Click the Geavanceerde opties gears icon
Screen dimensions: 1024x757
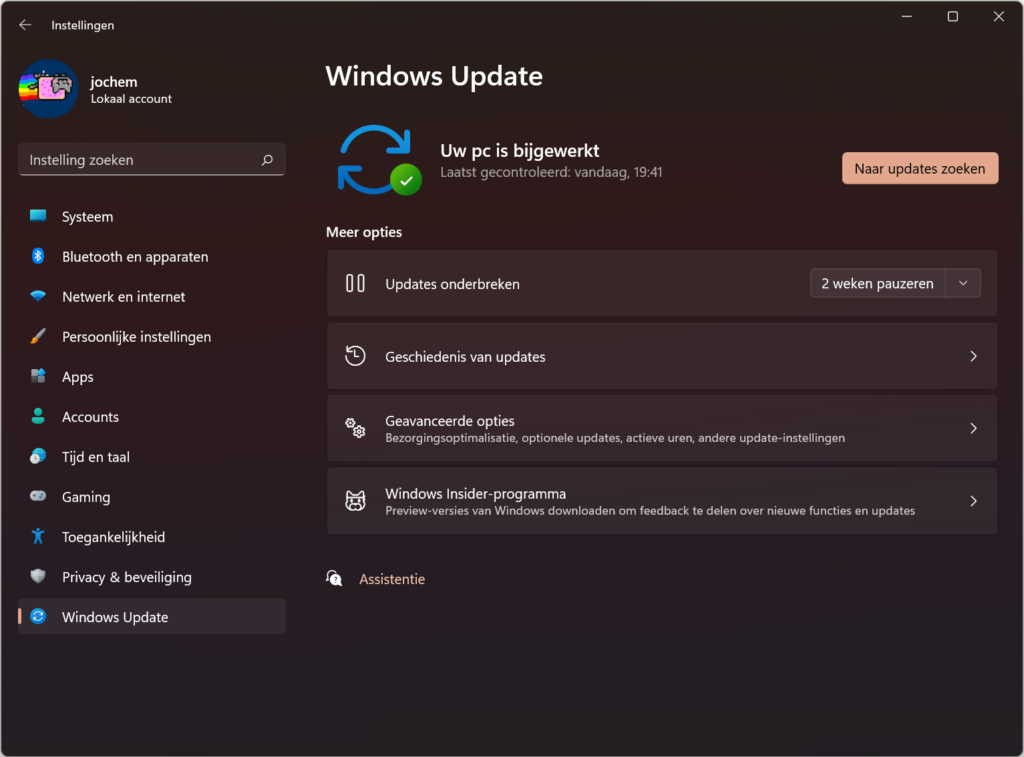[x=355, y=428]
